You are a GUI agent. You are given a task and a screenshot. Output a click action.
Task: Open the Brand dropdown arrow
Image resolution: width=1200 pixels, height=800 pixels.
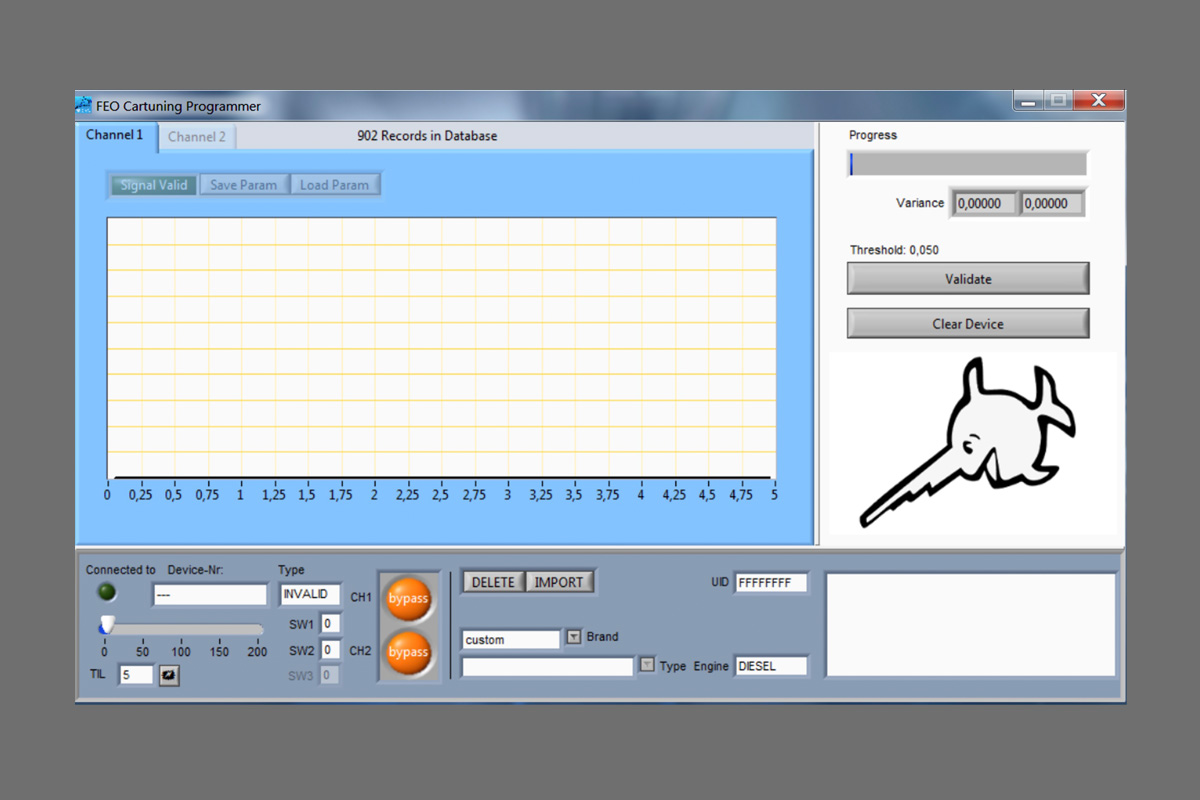point(574,637)
